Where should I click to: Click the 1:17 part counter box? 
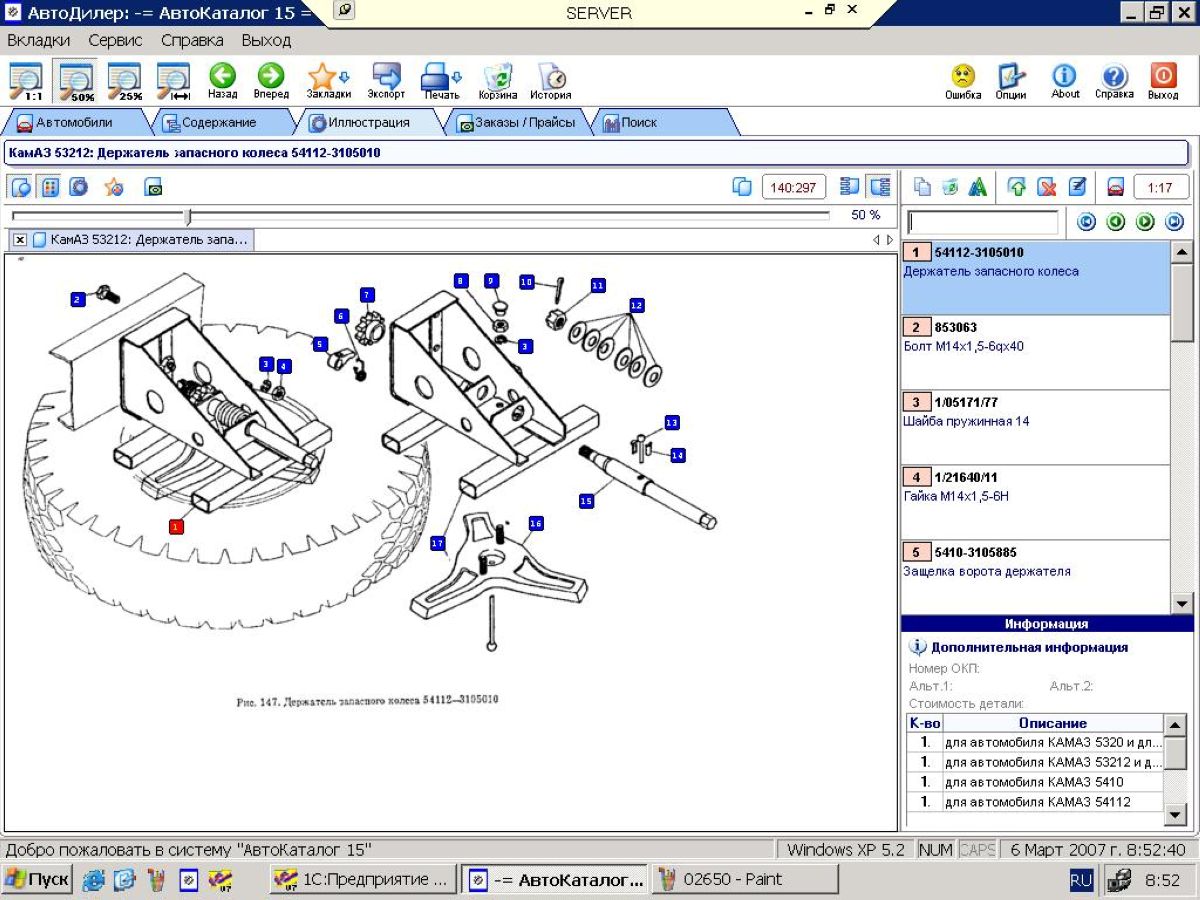click(x=1160, y=187)
